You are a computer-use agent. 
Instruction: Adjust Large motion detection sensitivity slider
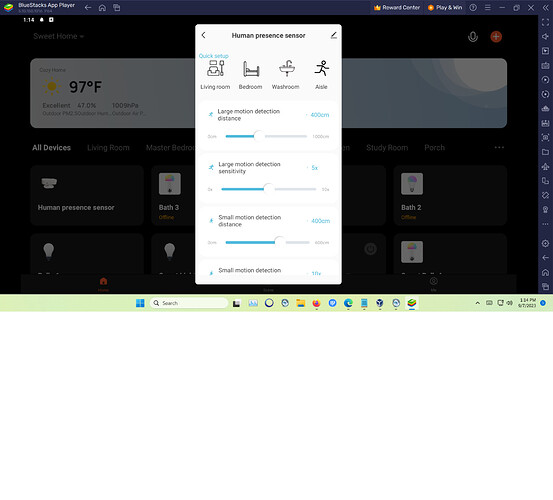pyautogui.click(x=268, y=189)
